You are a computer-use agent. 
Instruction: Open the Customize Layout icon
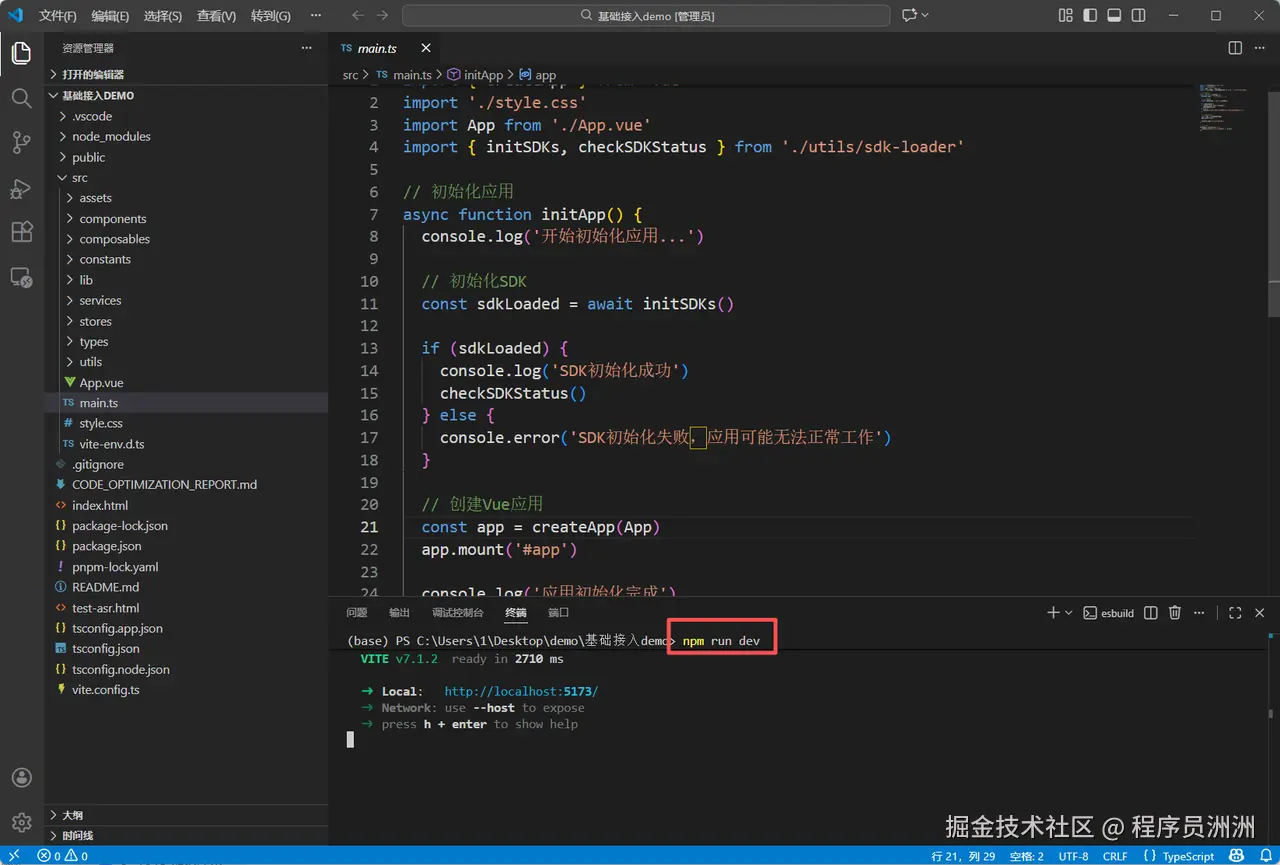coord(1065,15)
